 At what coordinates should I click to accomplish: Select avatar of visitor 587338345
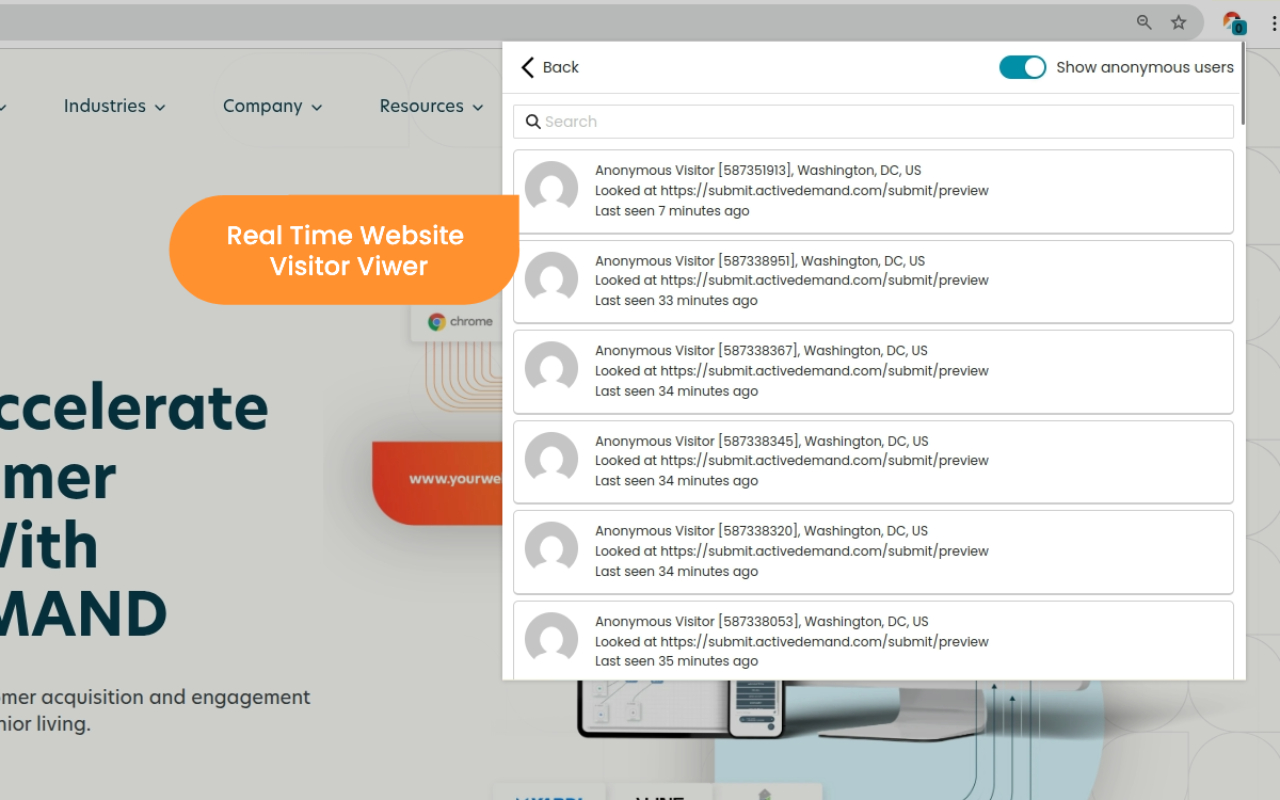pyautogui.click(x=552, y=459)
